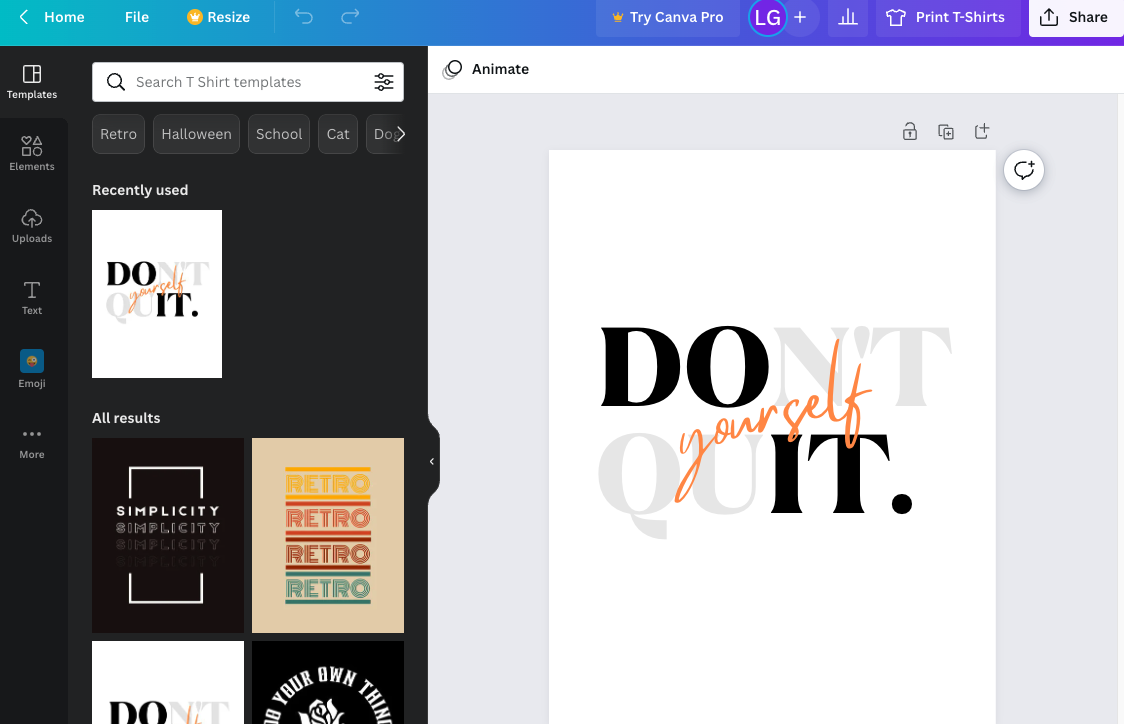Open template search filters icon
The height and width of the screenshot is (724, 1124).
(x=384, y=82)
